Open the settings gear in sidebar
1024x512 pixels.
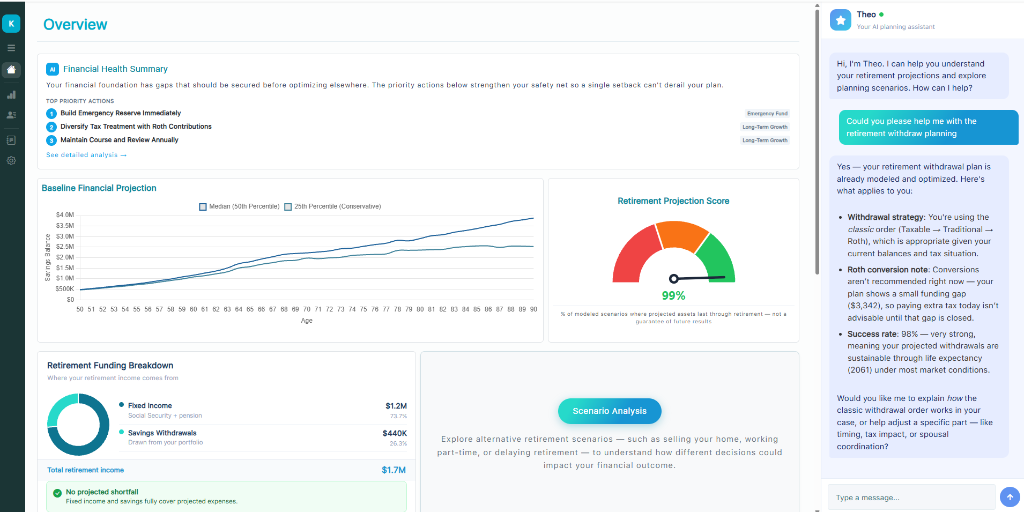pyautogui.click(x=11, y=161)
